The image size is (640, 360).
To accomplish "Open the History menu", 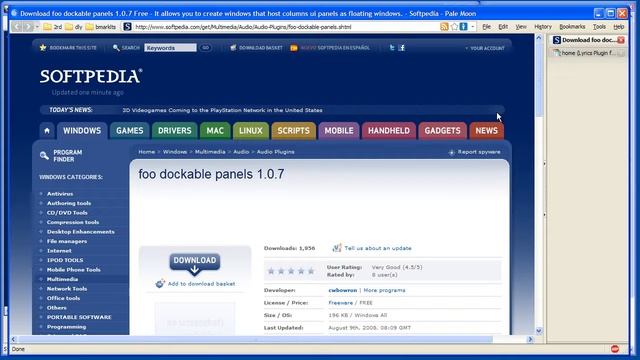I will point(543,27).
